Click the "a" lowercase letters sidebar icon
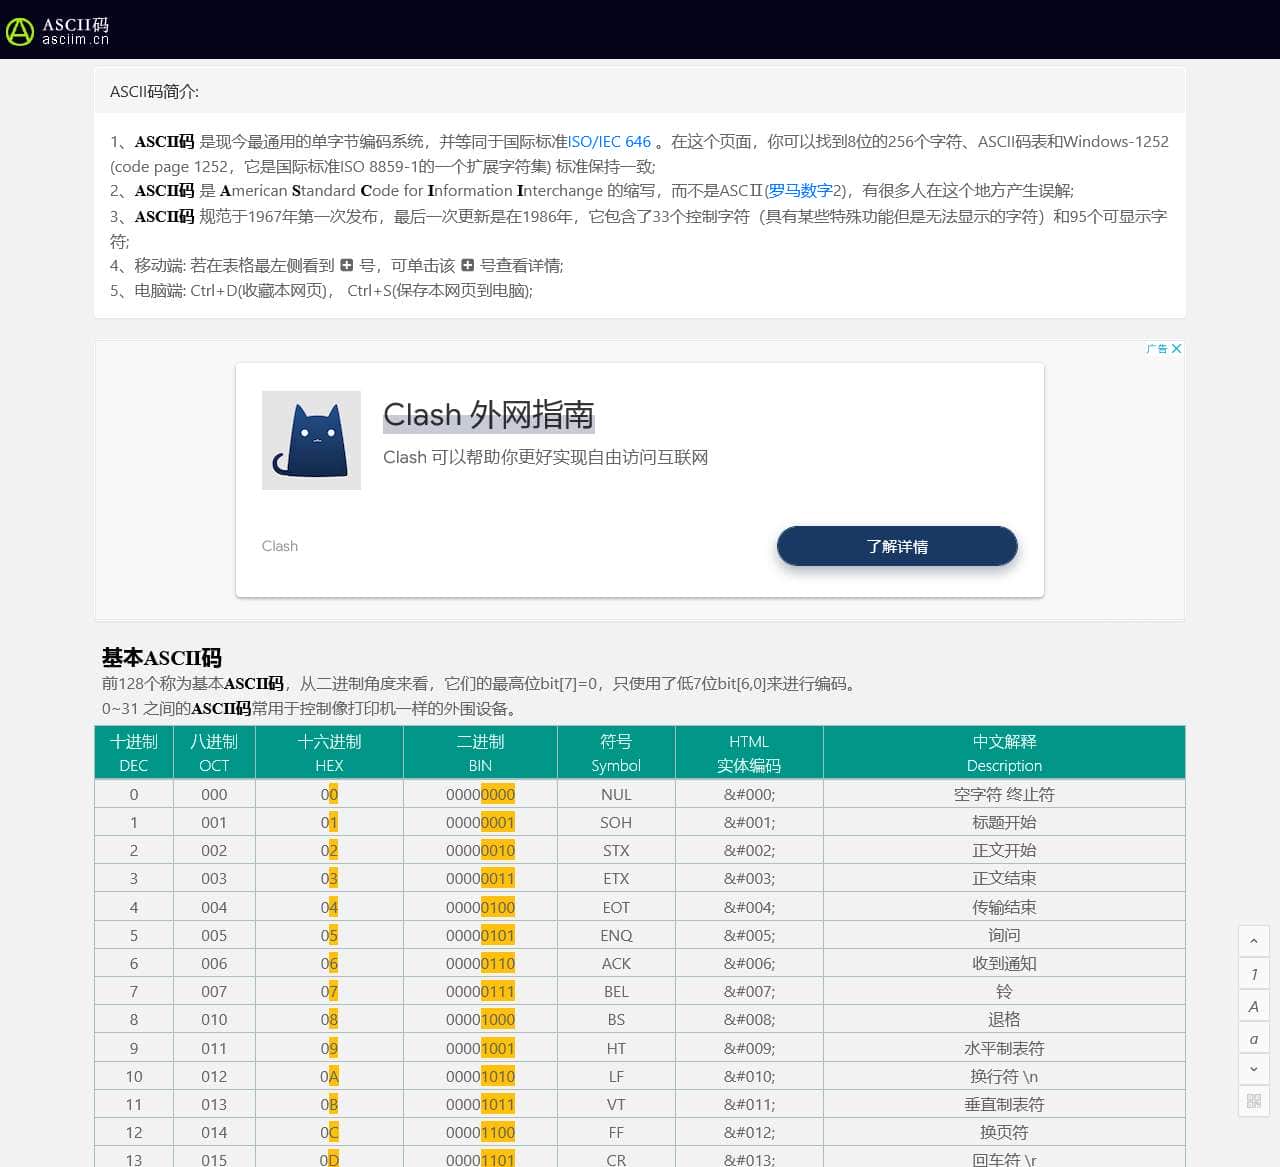The height and width of the screenshot is (1167, 1280). [x=1253, y=1038]
